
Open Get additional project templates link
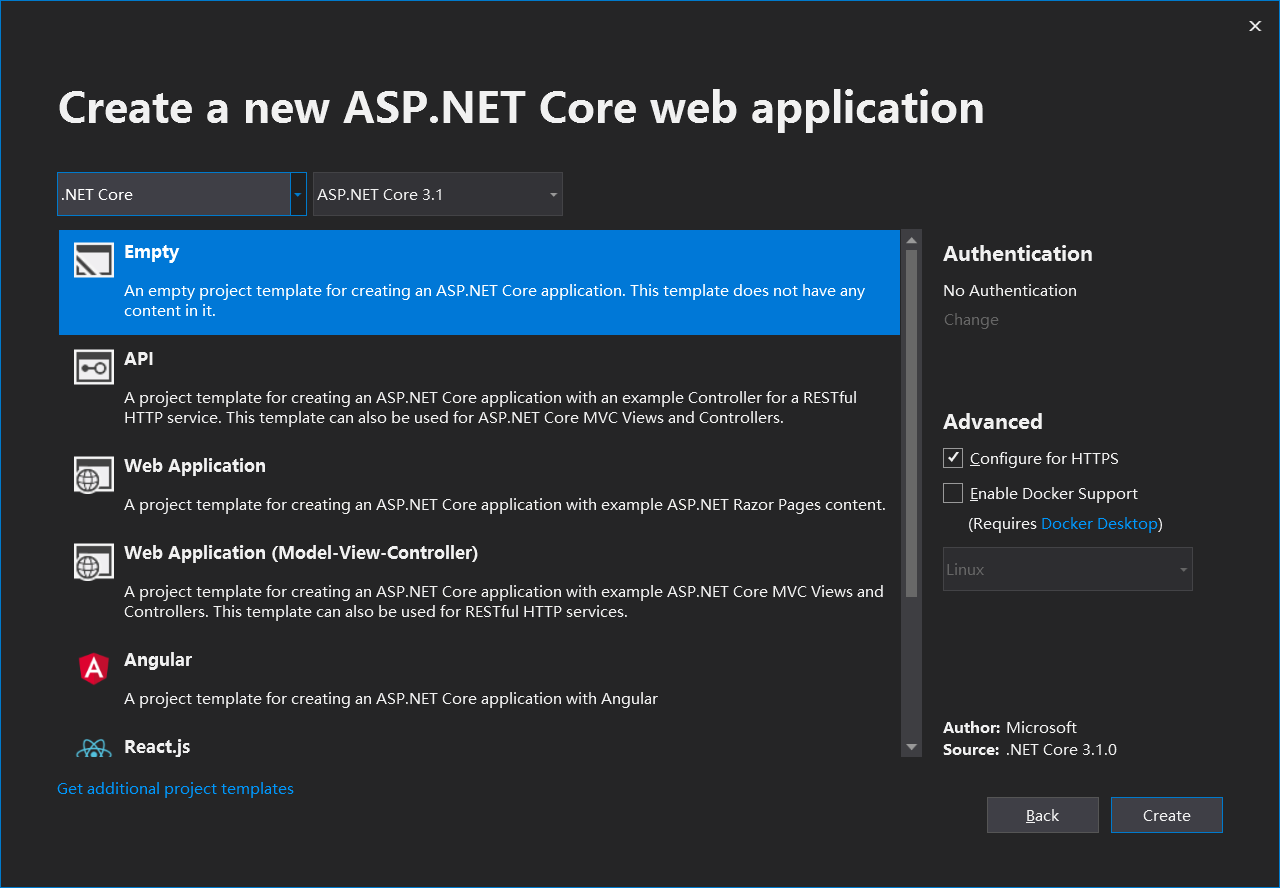click(x=176, y=788)
